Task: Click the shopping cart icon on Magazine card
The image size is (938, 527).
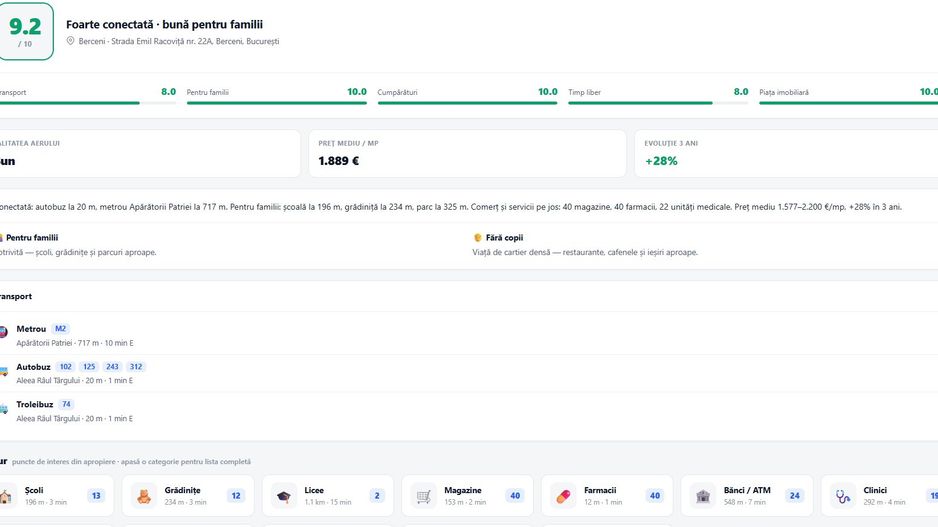Action: [x=424, y=496]
